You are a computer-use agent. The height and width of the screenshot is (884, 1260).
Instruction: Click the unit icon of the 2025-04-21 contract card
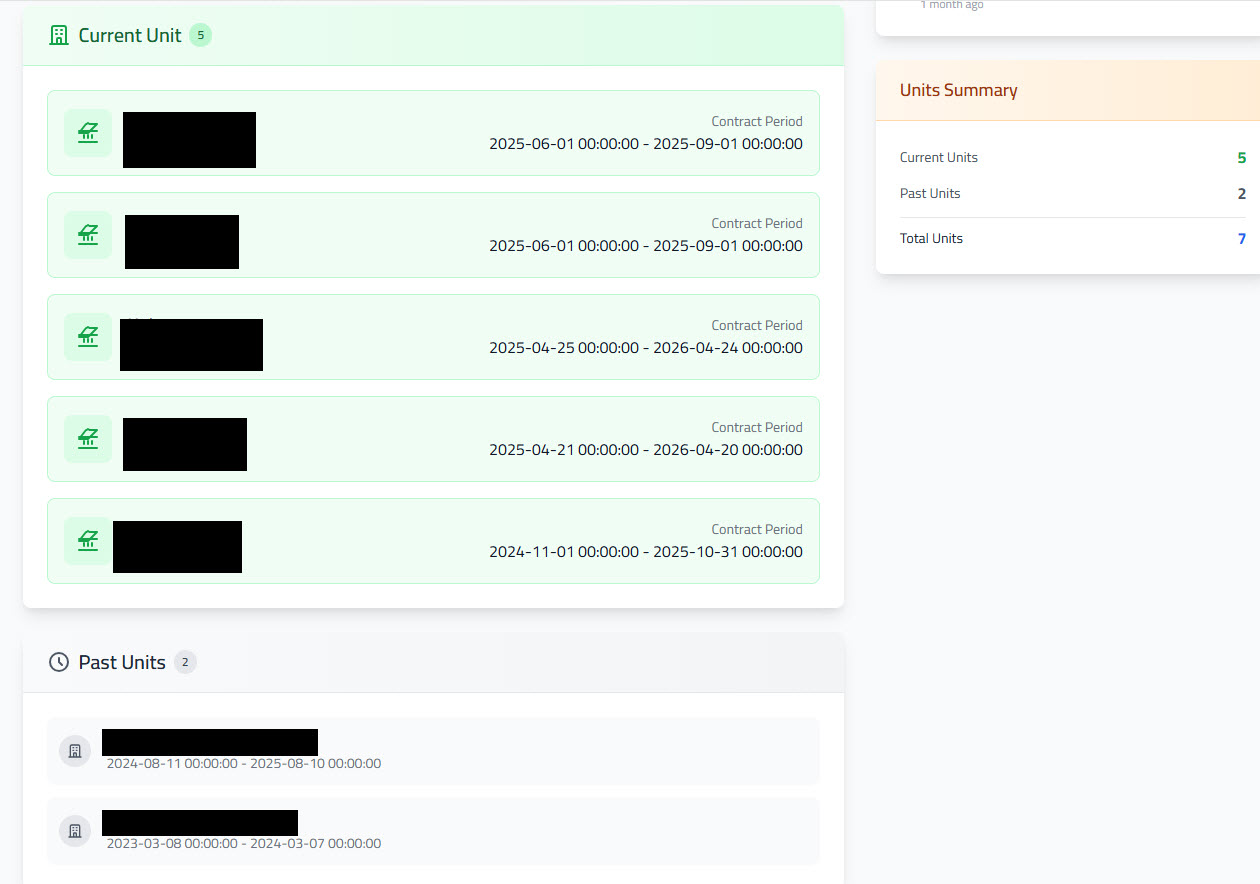click(88, 439)
